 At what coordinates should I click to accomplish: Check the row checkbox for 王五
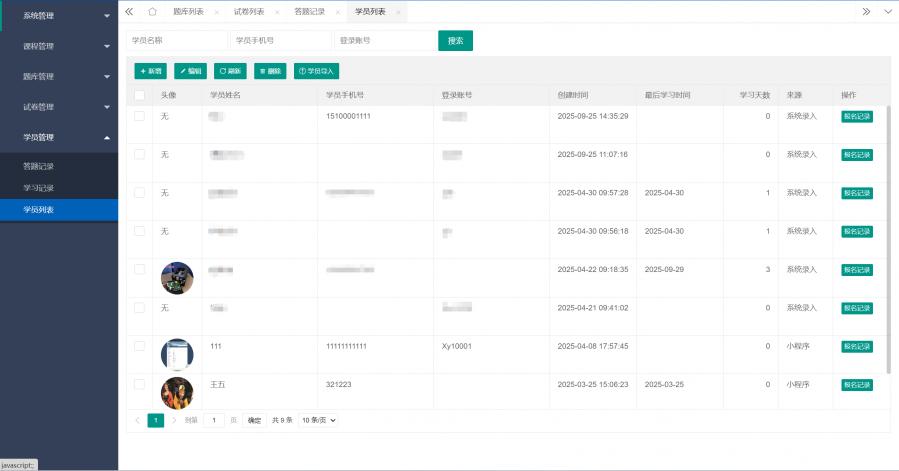(x=140, y=383)
